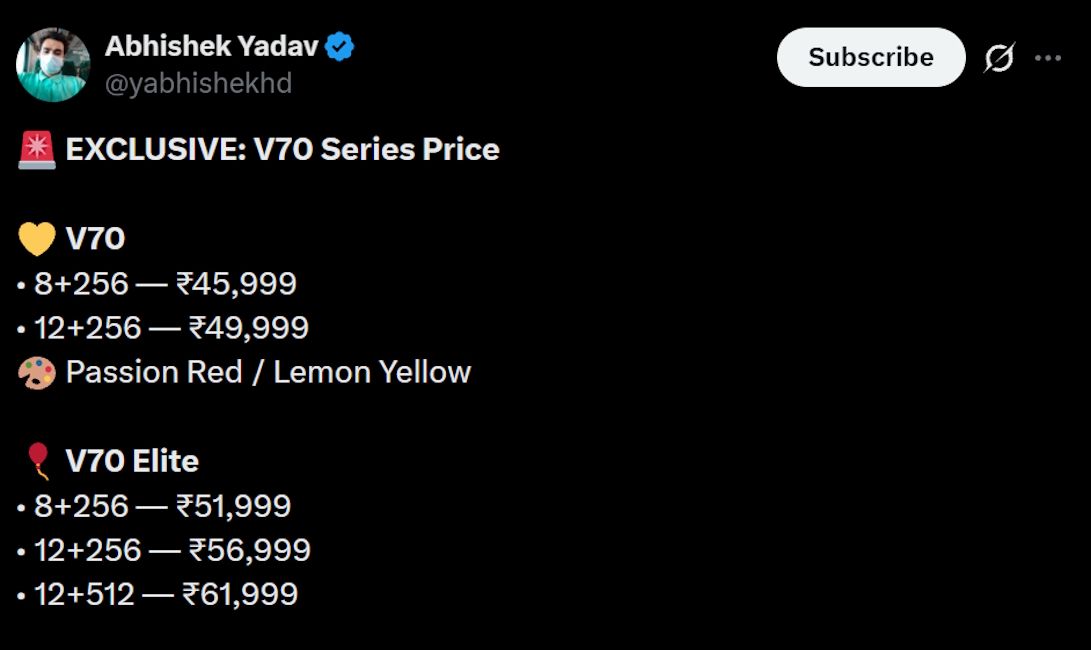Click the rotating siren emoji before EXCLUSIVE

click(33, 147)
